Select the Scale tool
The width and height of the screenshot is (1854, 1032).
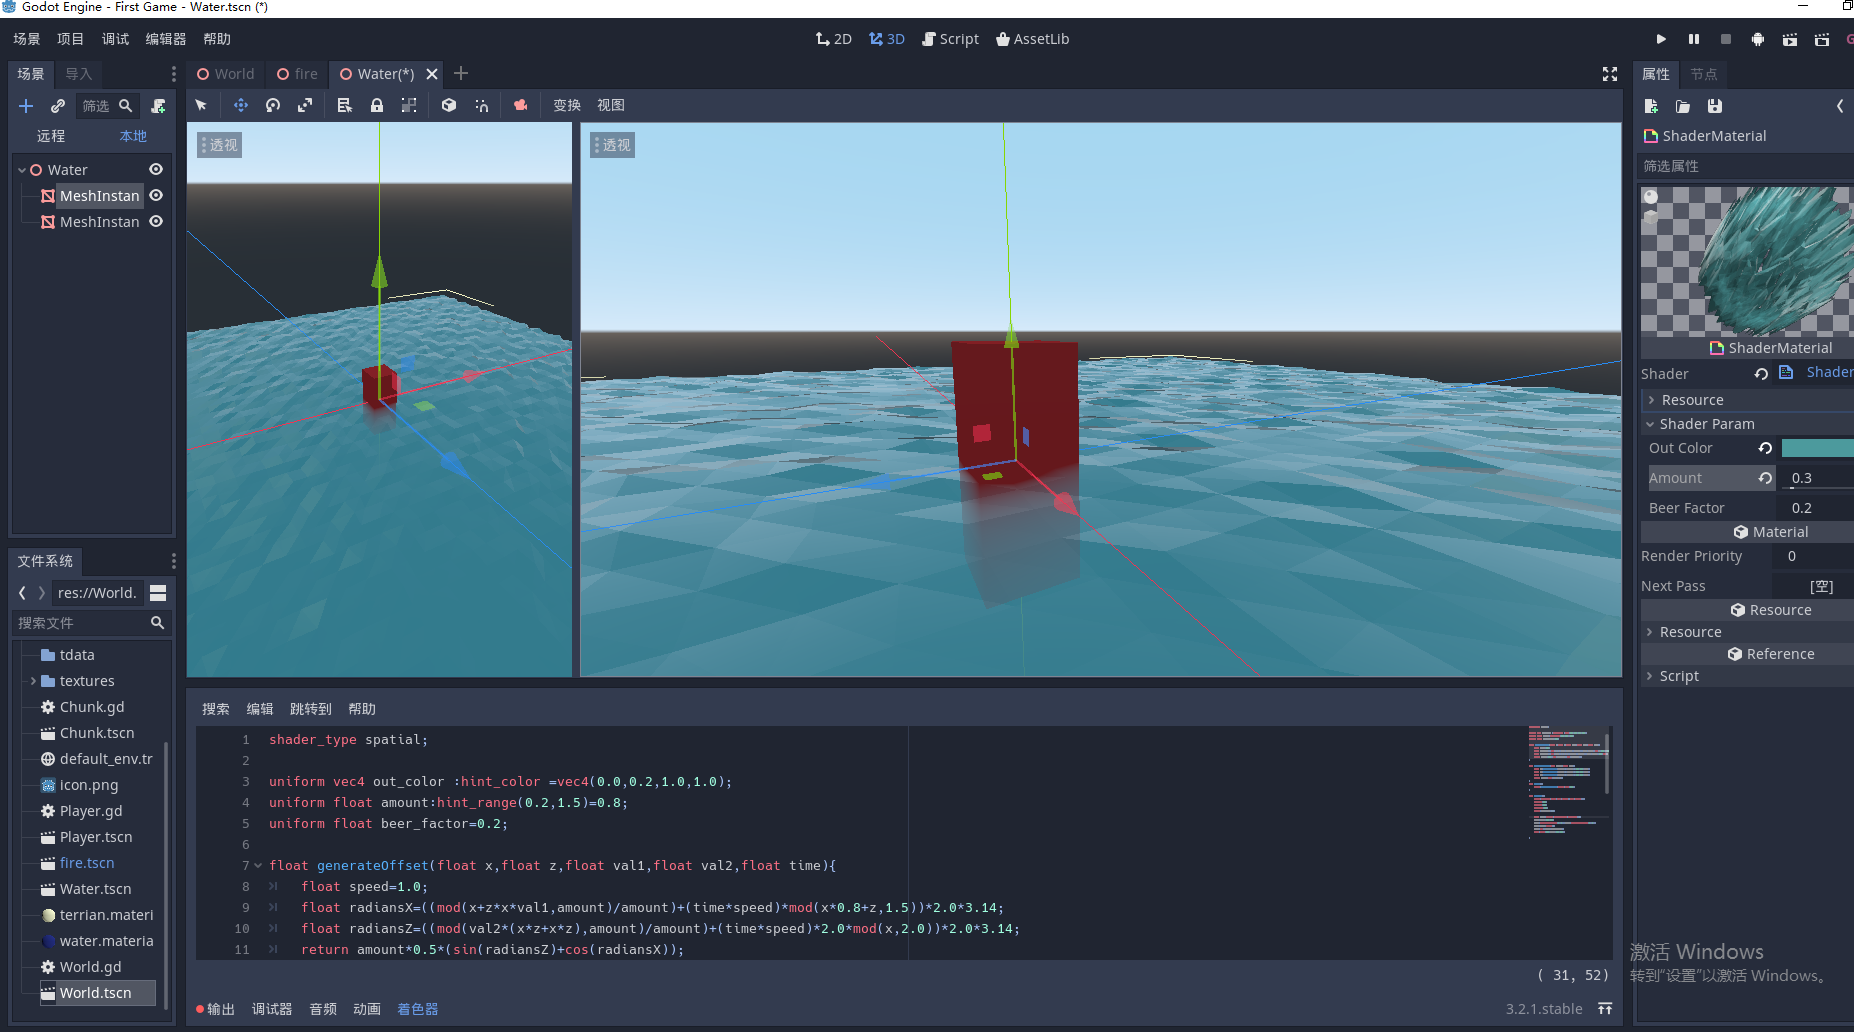[x=305, y=105]
